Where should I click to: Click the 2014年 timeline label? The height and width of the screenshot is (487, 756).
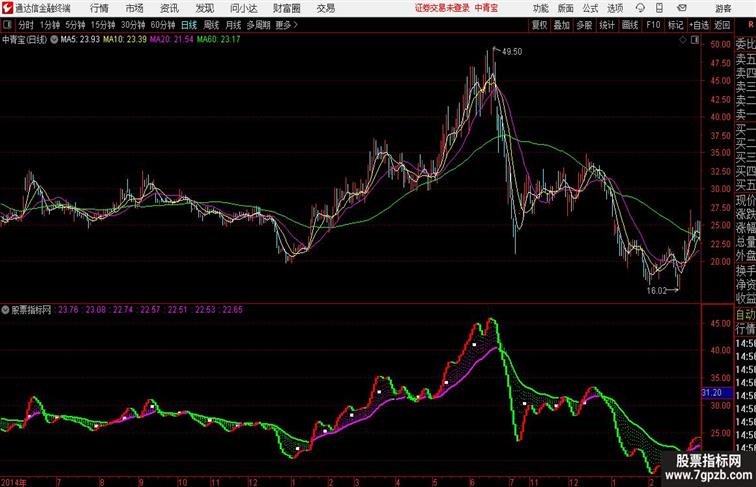(14, 482)
